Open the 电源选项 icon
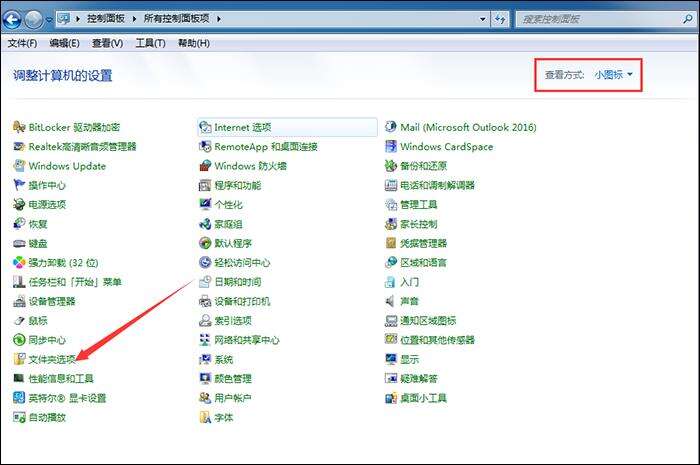Screen dimensions: 700x465 coord(19,205)
